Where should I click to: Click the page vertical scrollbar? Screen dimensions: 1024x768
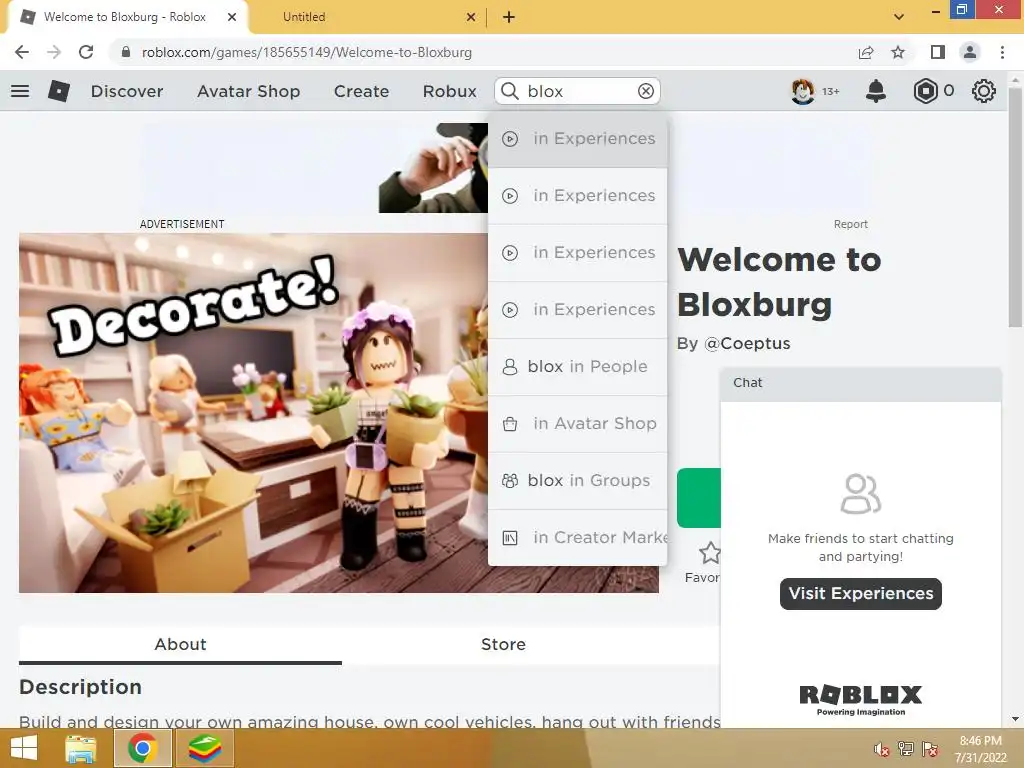[1015, 207]
